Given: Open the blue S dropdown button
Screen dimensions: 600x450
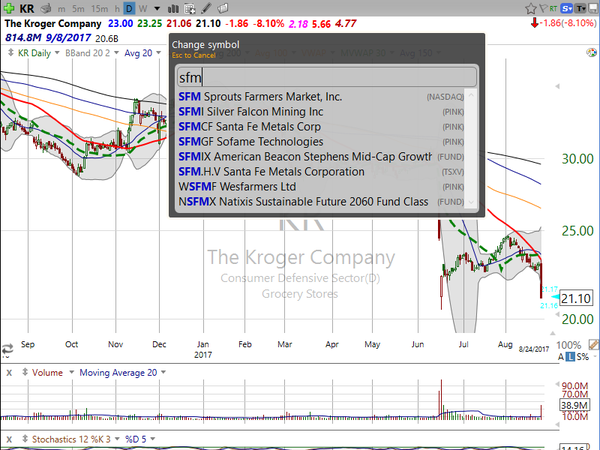Looking at the screenshot, I should point(567,8).
